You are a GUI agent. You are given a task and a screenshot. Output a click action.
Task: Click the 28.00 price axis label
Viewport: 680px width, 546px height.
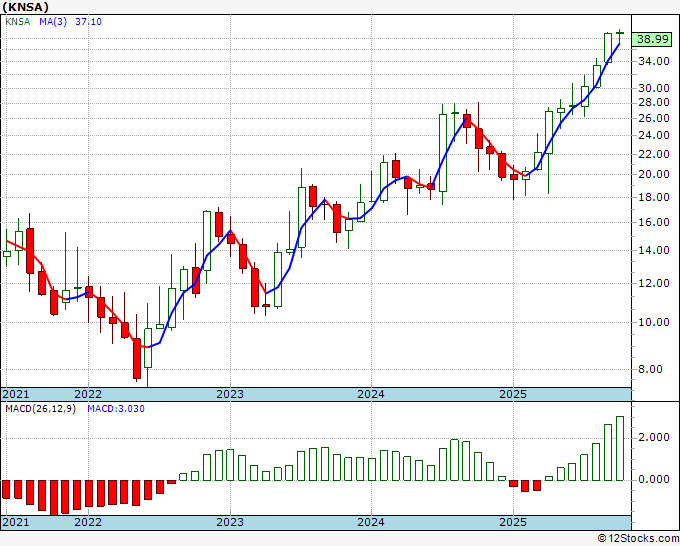(x=654, y=102)
